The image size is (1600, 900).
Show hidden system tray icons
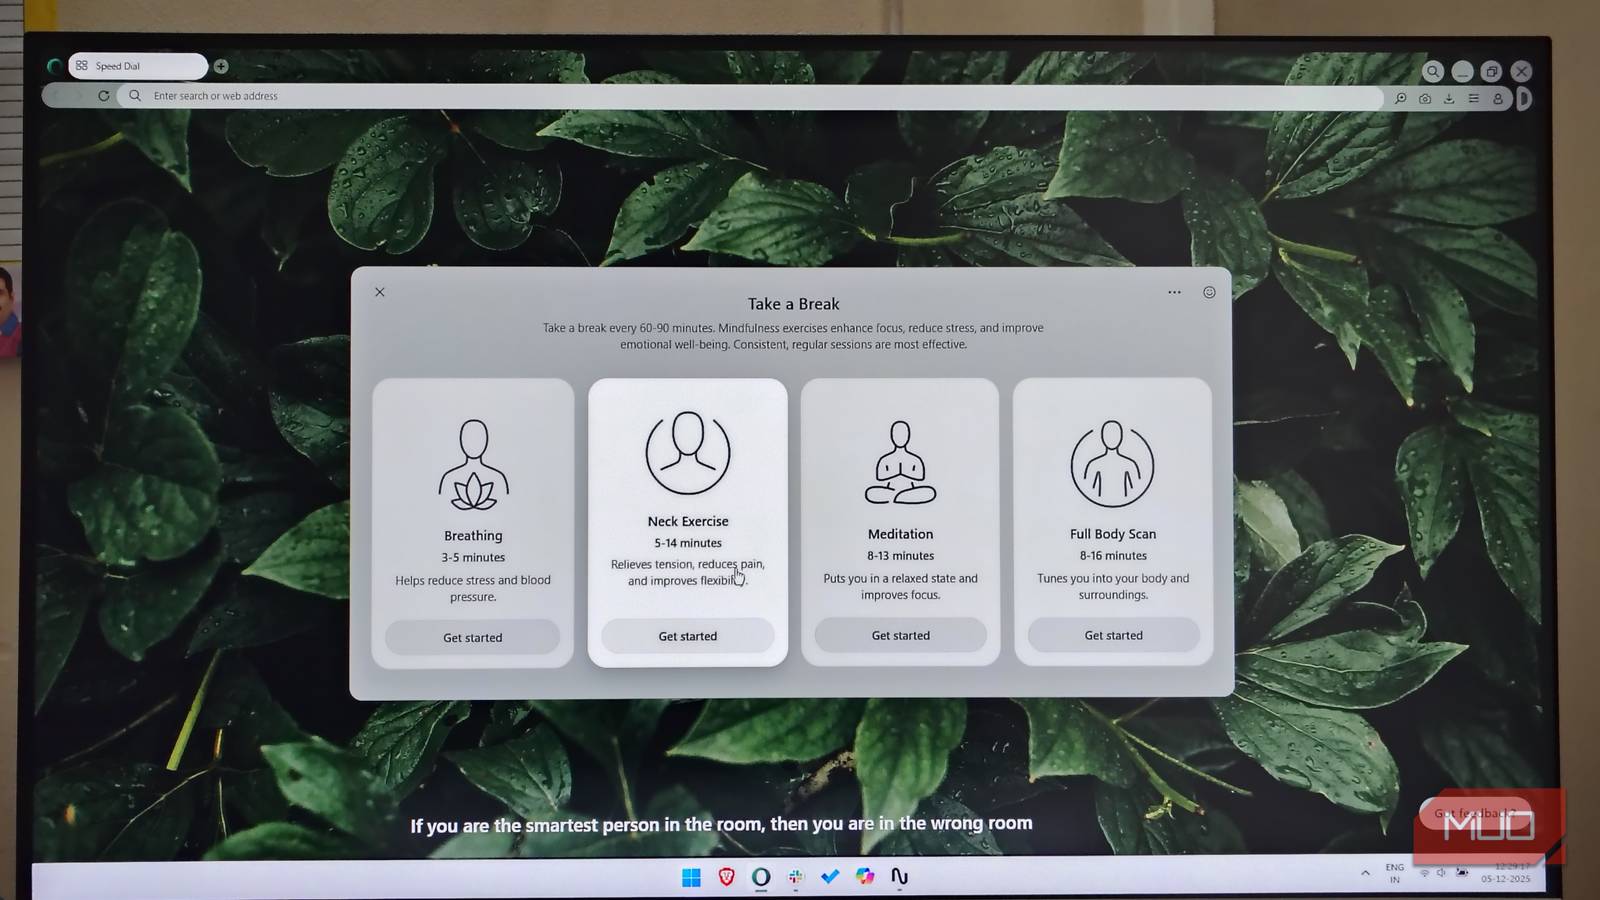(x=1365, y=873)
